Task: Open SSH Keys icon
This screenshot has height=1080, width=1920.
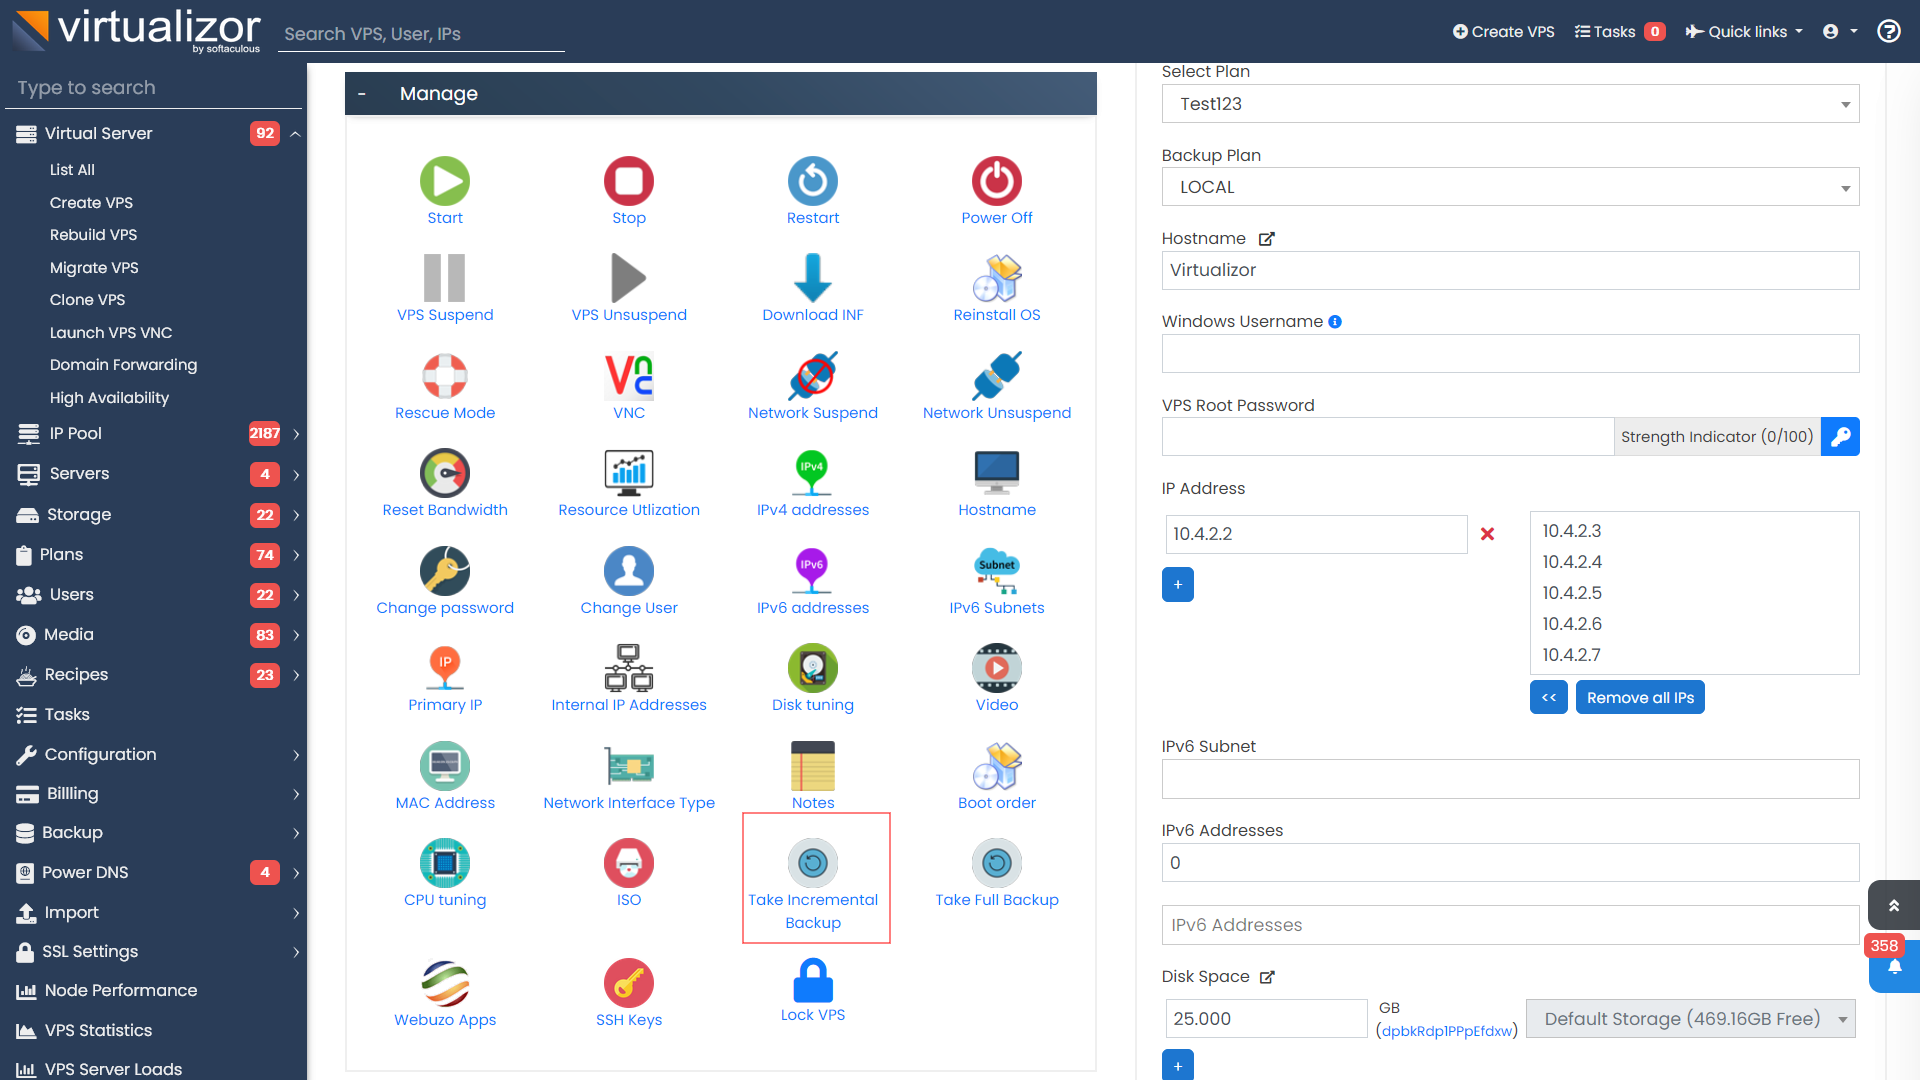Action: click(x=629, y=984)
